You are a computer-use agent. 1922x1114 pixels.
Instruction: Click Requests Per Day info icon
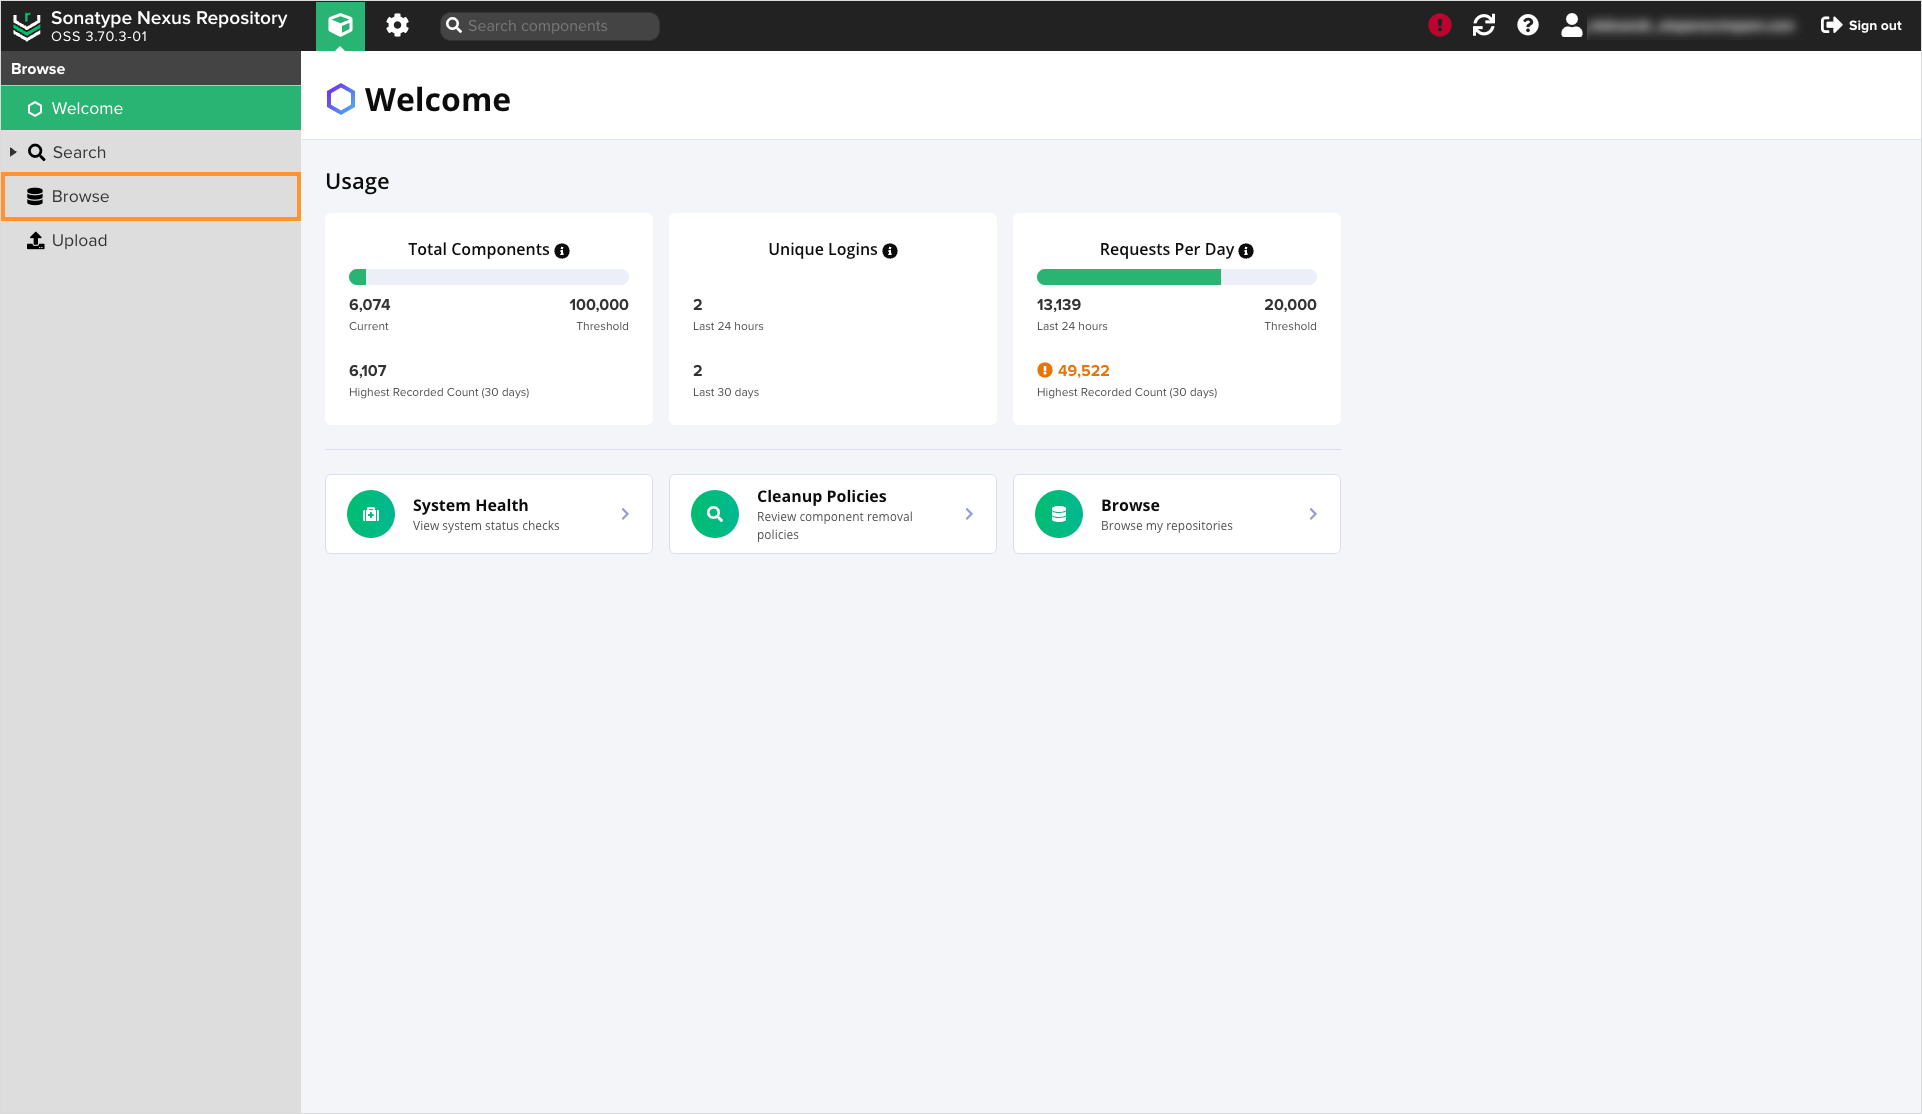pos(1246,251)
